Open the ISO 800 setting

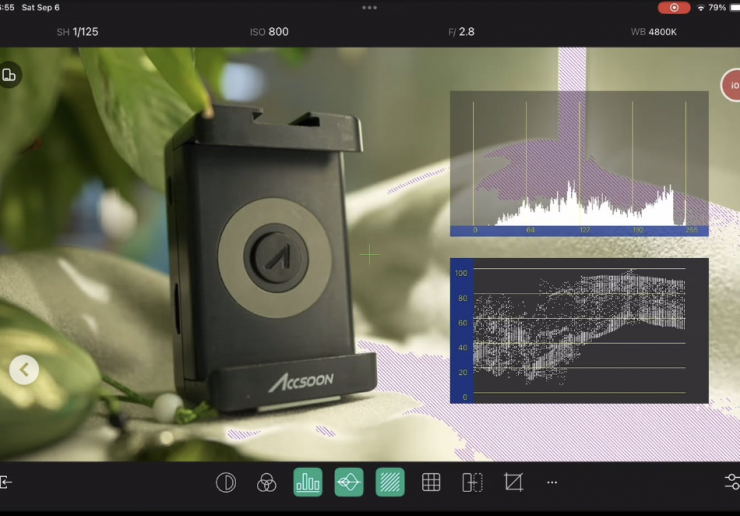click(269, 32)
